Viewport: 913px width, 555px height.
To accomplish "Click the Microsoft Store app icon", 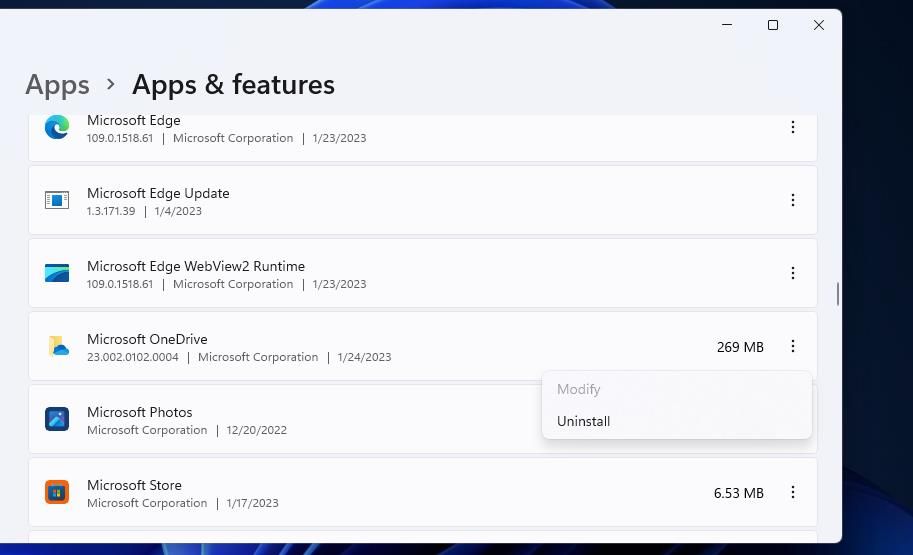I will [x=57, y=492].
